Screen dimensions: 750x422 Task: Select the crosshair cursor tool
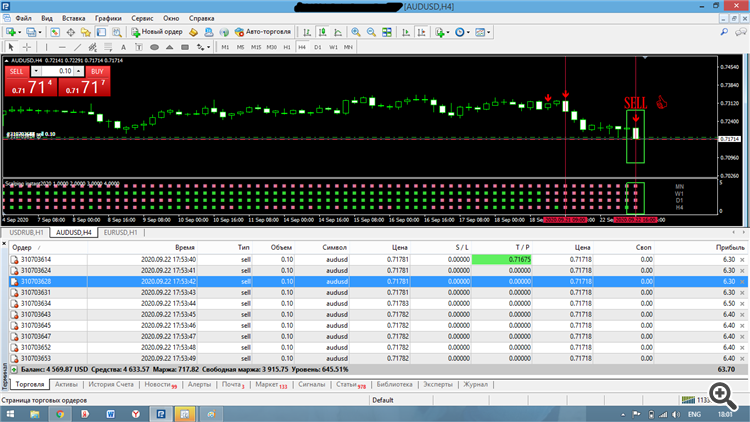[25, 47]
